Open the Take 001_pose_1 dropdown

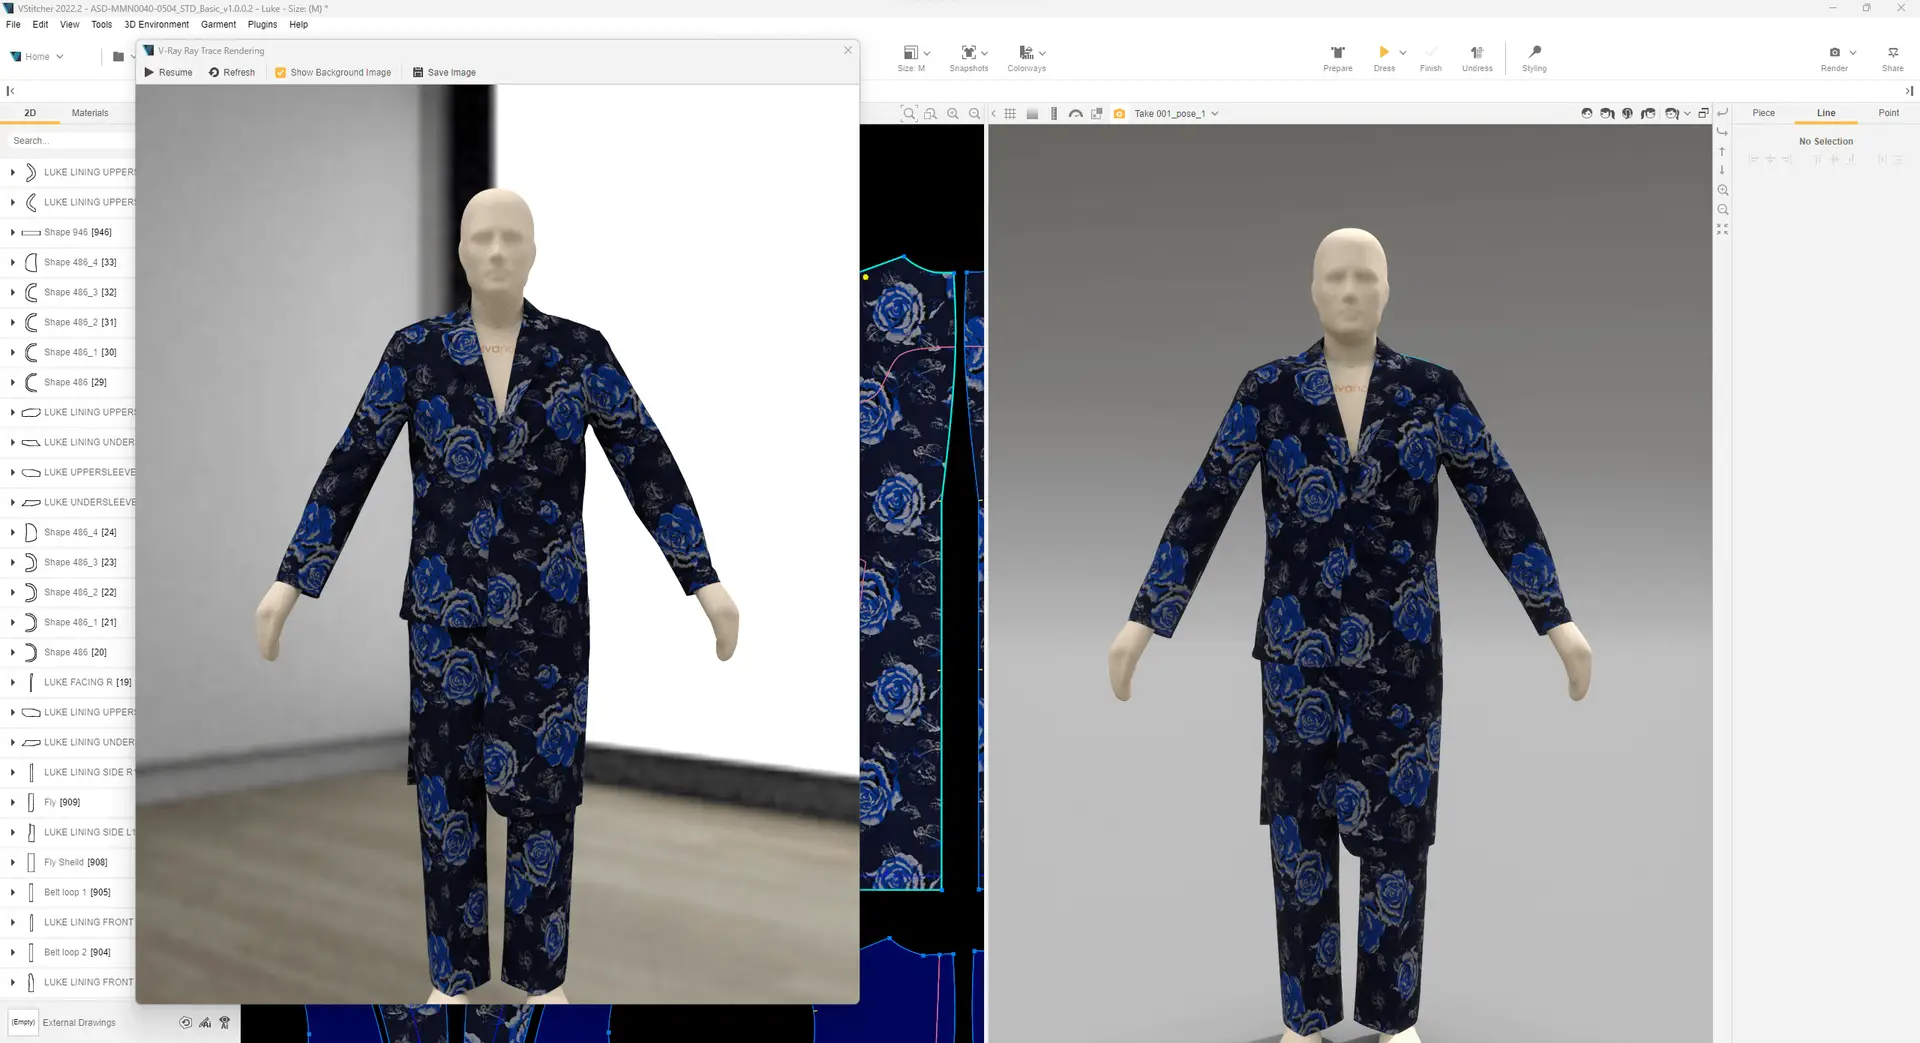point(1214,113)
